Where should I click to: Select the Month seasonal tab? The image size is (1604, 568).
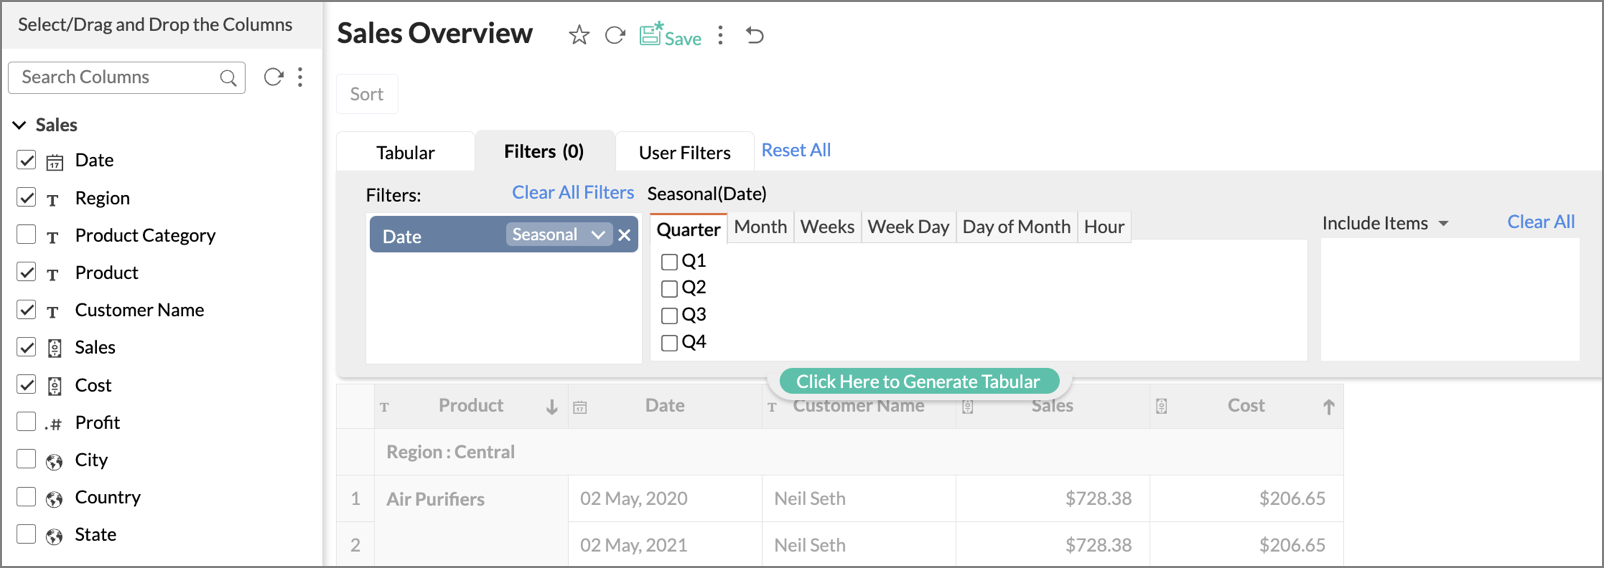click(760, 227)
